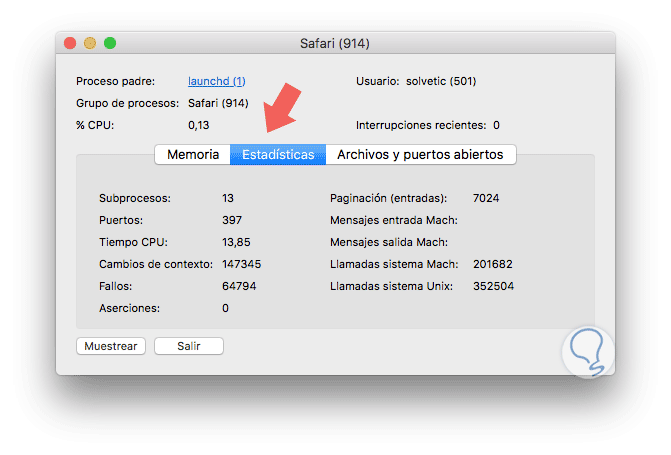Select Llamadas sistema Unix value 352504

pos(493,286)
